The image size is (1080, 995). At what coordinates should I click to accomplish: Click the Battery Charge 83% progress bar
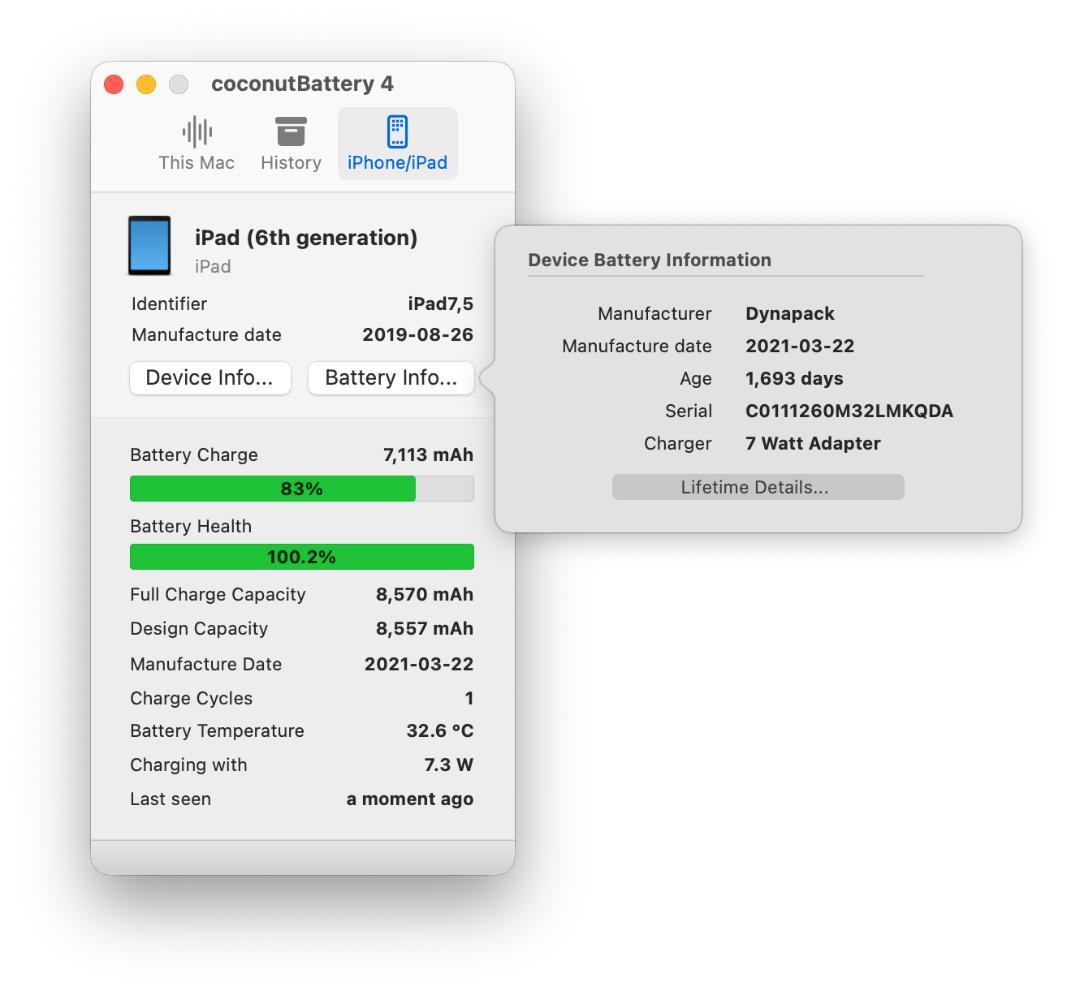point(301,488)
